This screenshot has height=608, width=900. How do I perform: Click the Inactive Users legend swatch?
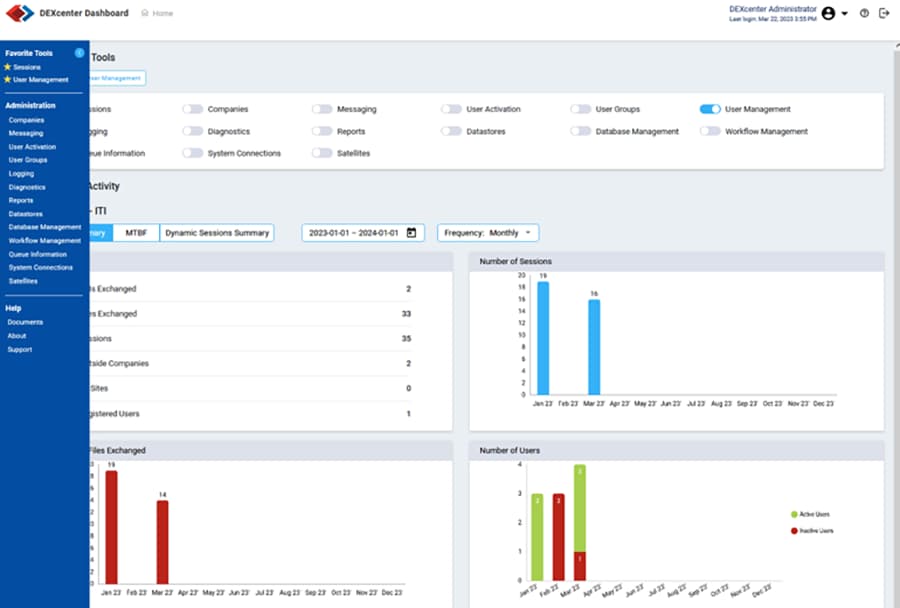point(794,531)
